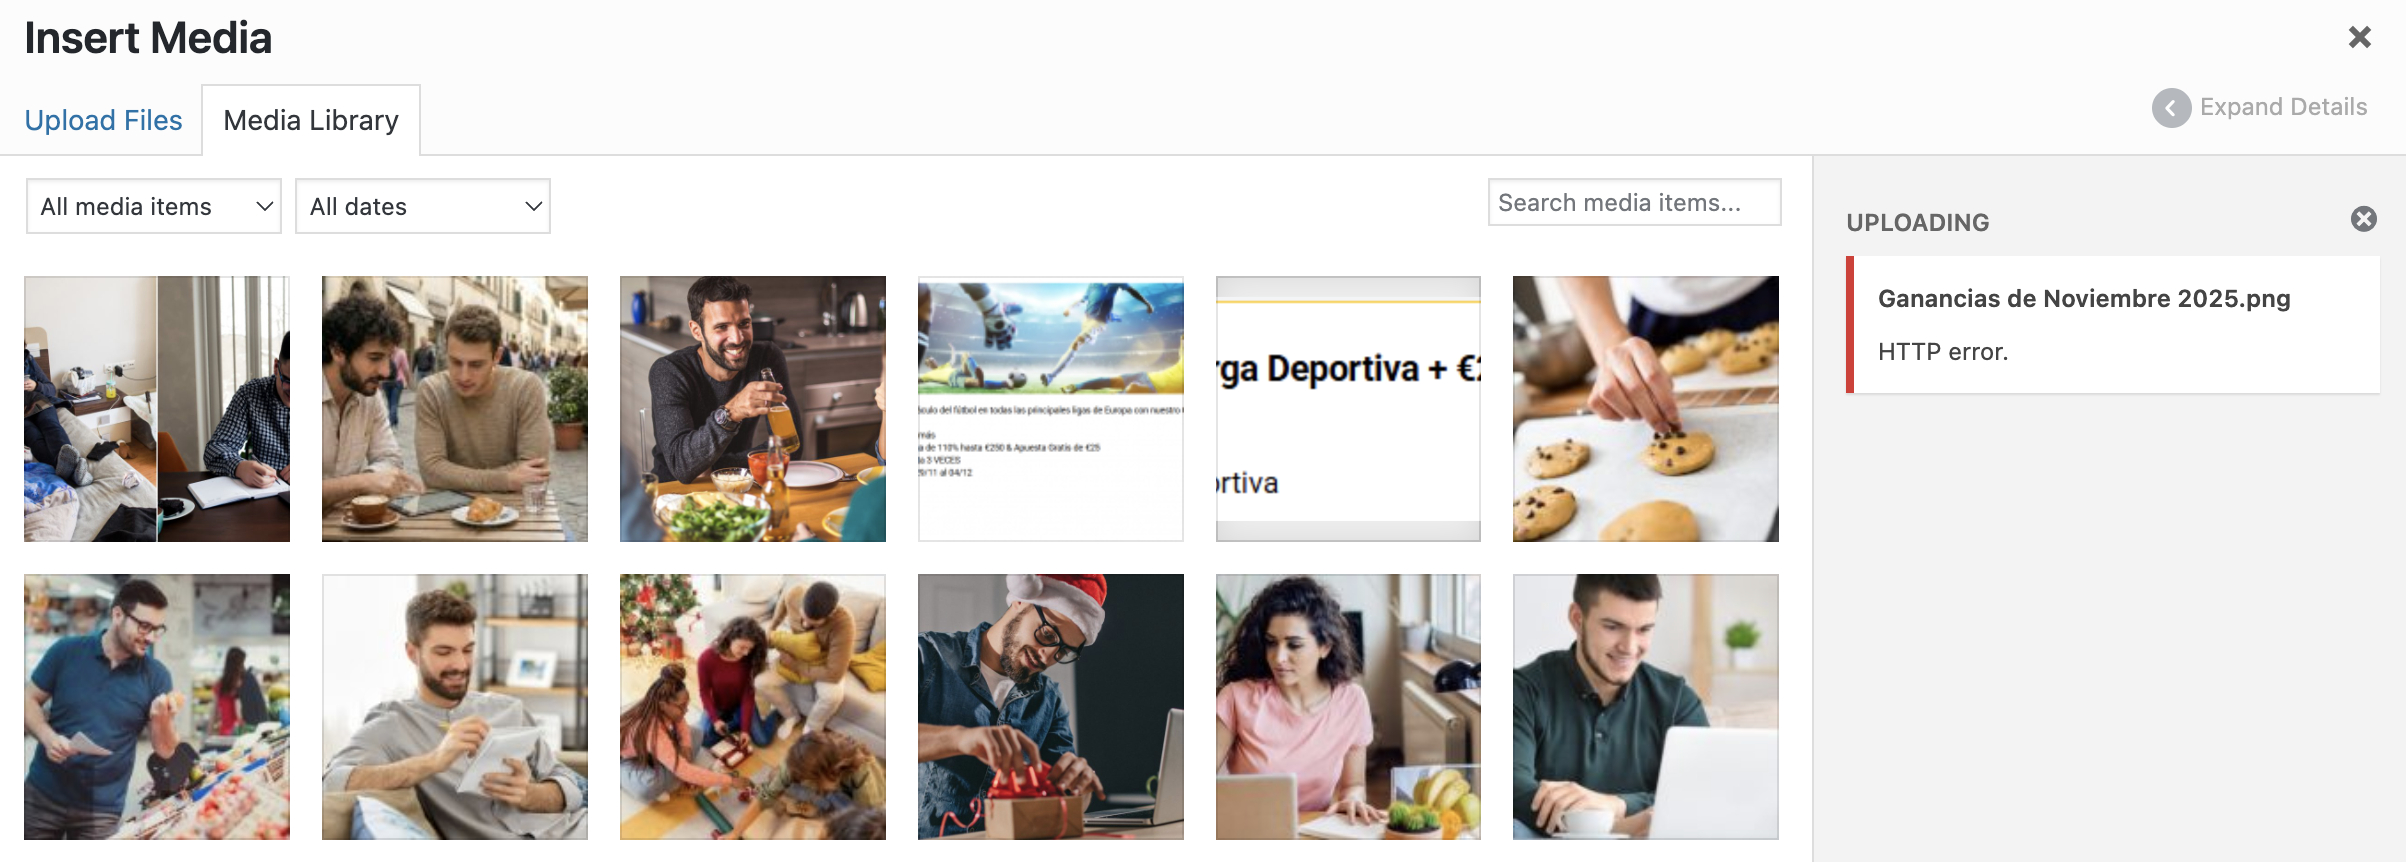
Task: Click the Search media items field
Action: coord(1634,202)
